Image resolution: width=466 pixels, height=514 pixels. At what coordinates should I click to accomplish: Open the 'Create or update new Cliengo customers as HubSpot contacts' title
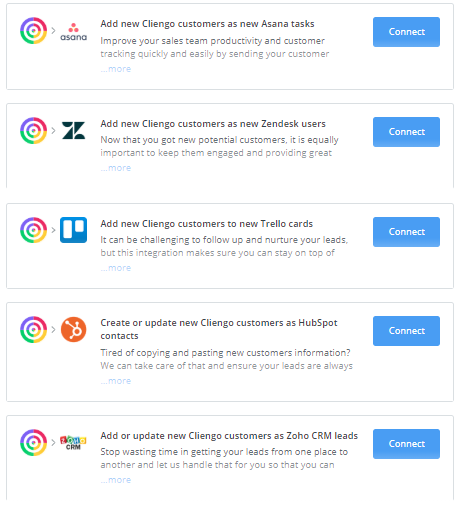(219, 329)
